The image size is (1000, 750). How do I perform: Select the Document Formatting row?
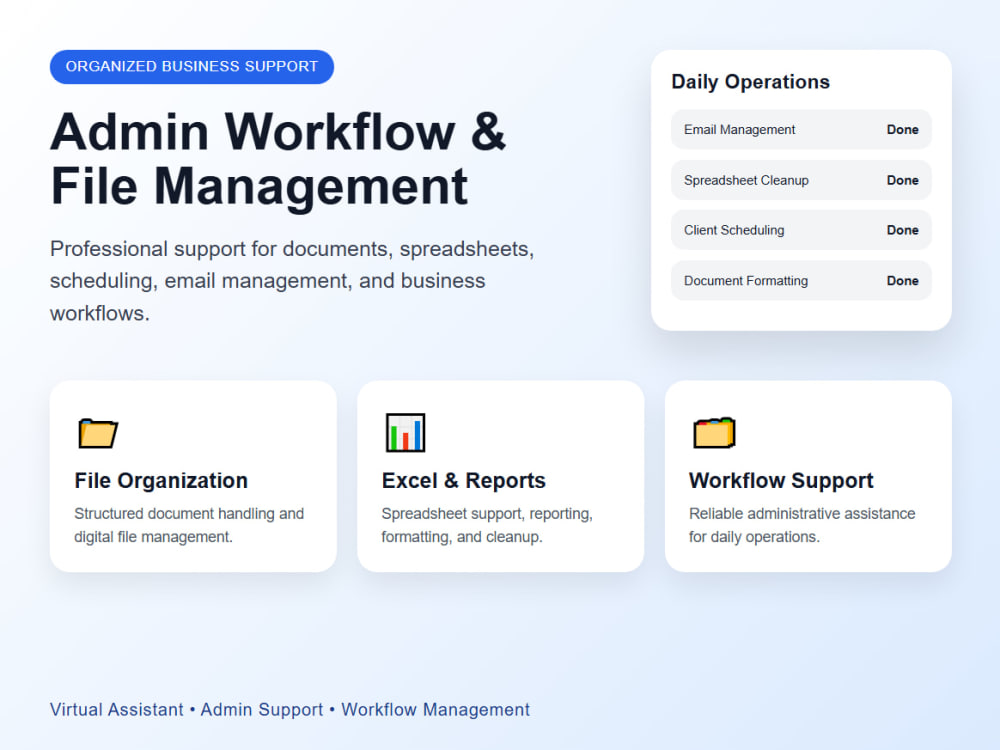[801, 281]
